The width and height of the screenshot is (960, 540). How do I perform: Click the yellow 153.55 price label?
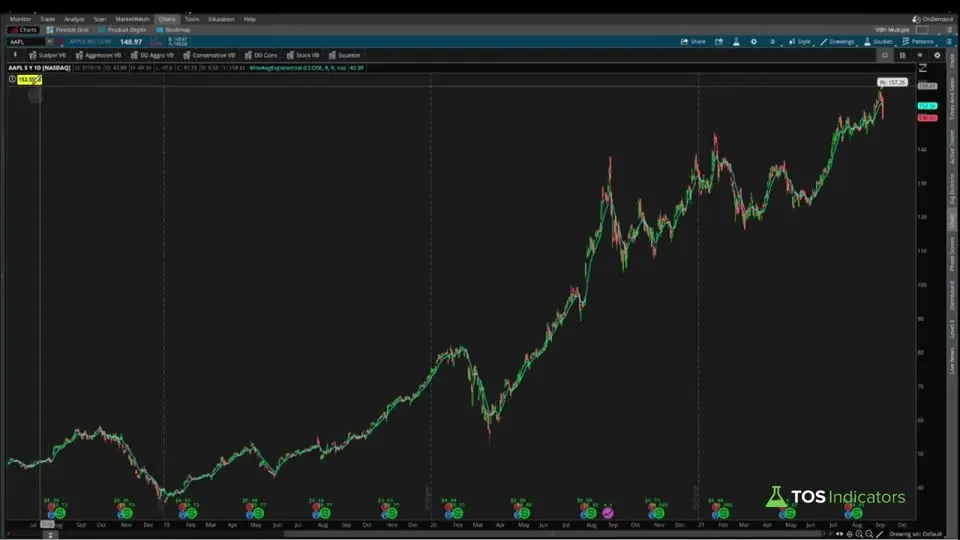(29, 80)
